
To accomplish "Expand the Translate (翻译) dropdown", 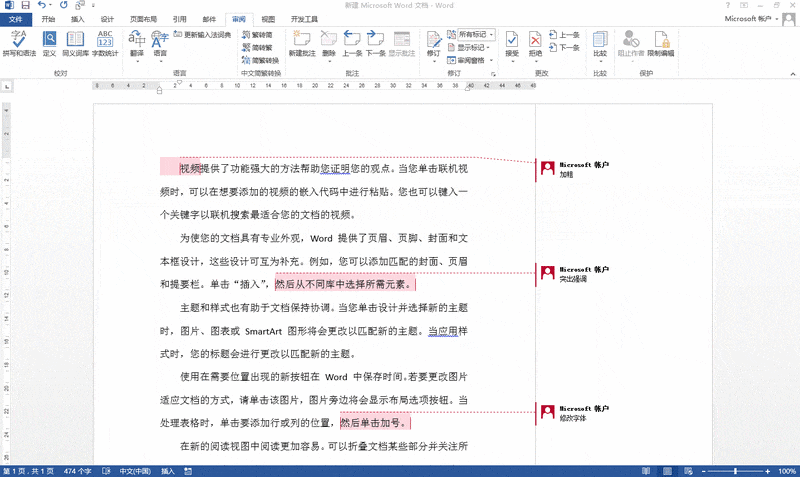I will click(137, 45).
